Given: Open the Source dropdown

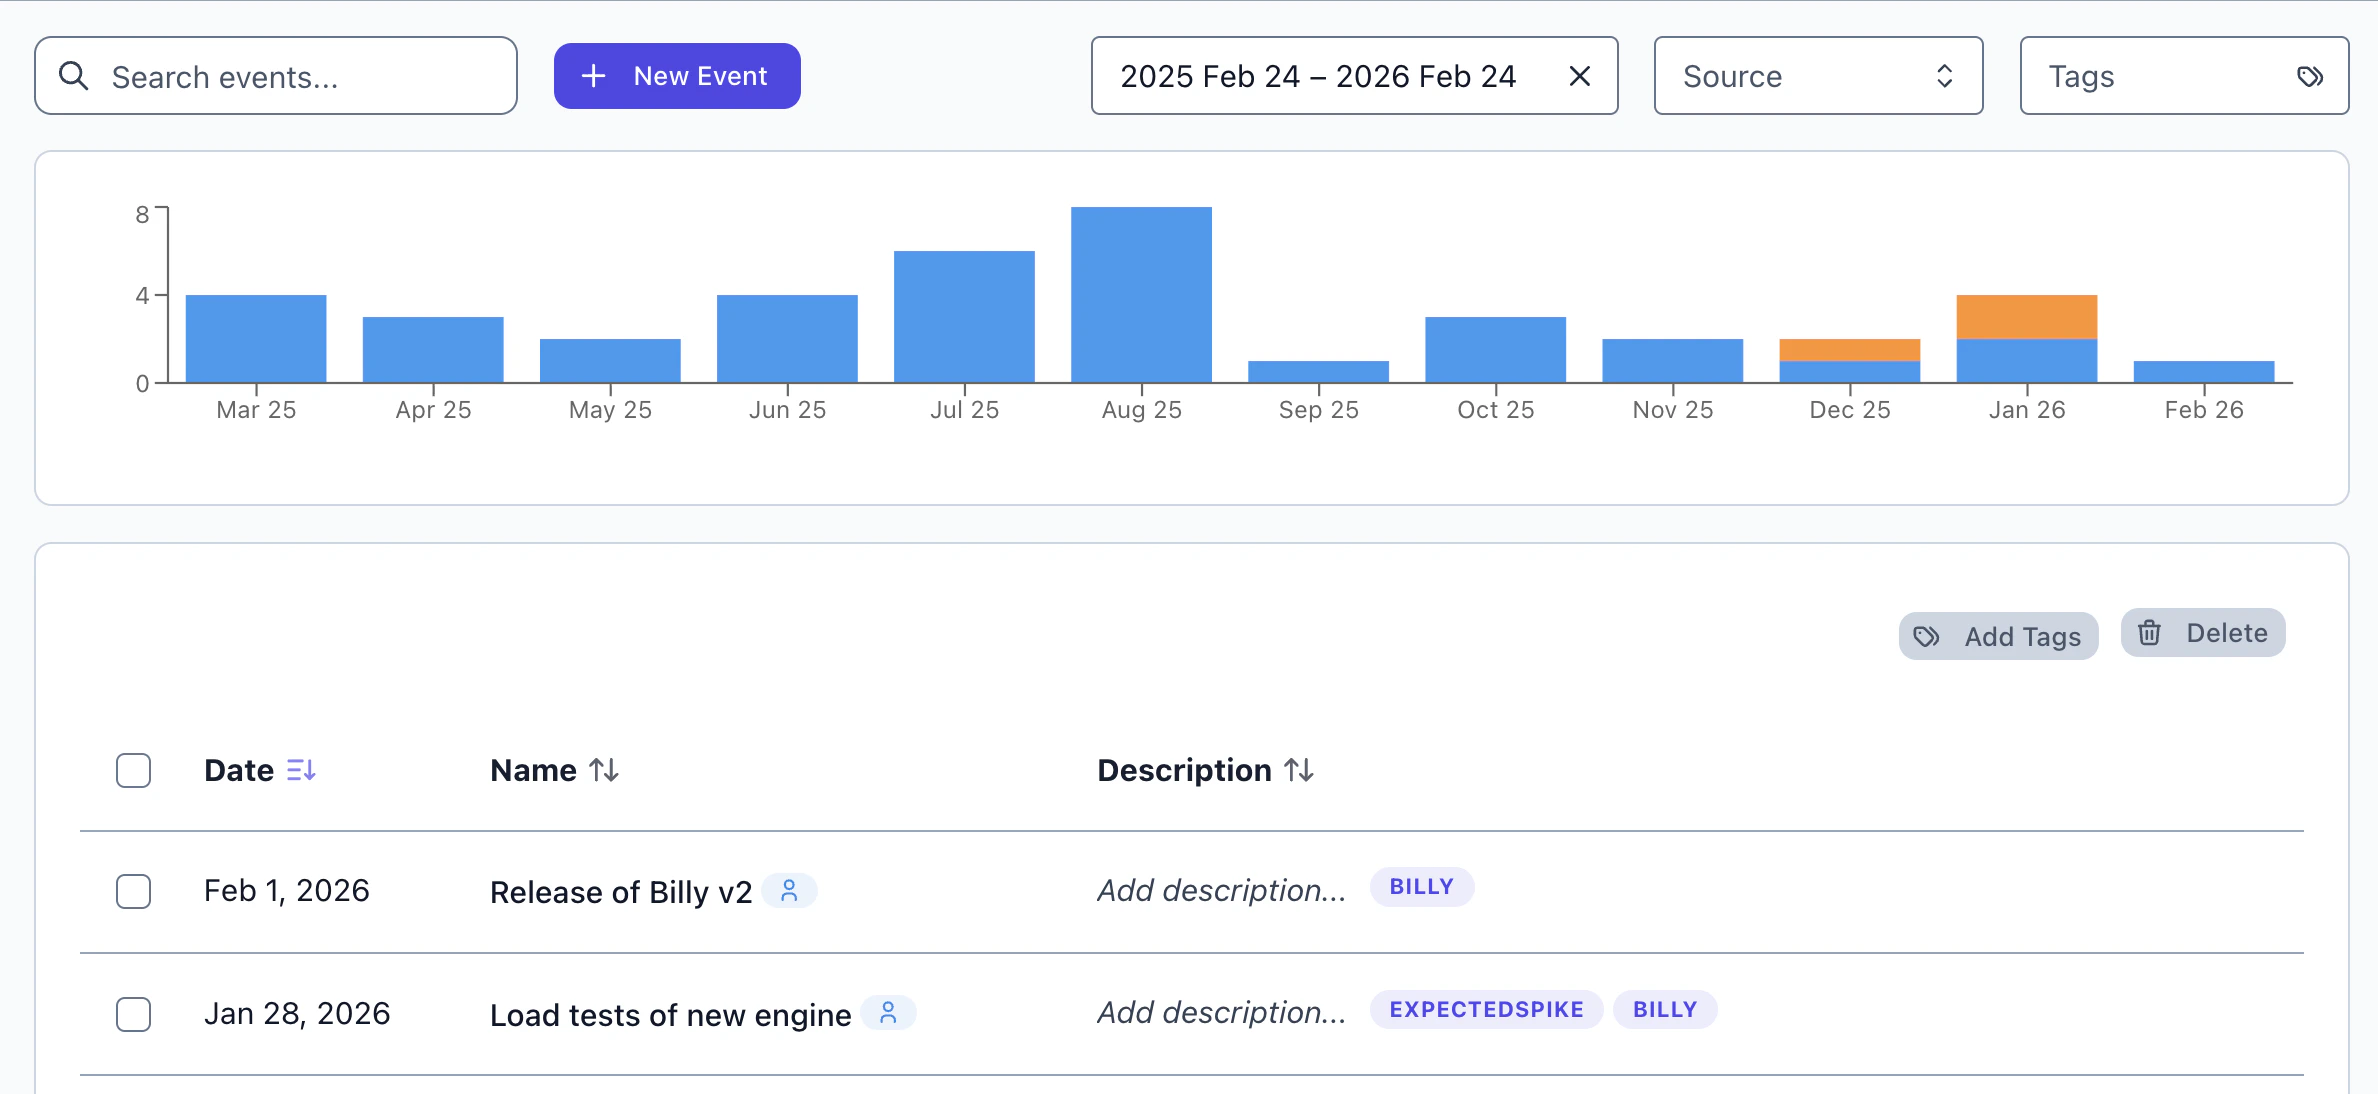Looking at the screenshot, I should coord(1818,75).
